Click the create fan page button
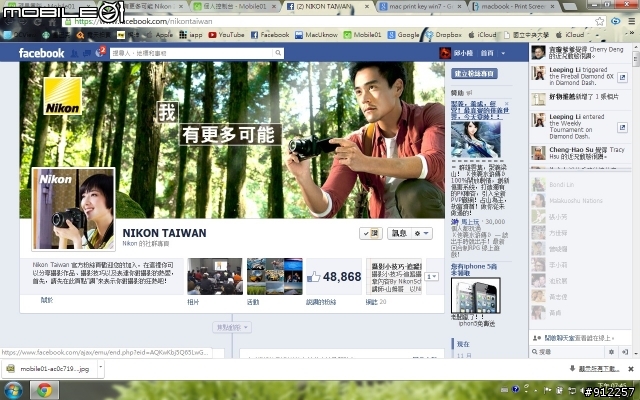640x400 pixels. click(x=474, y=73)
